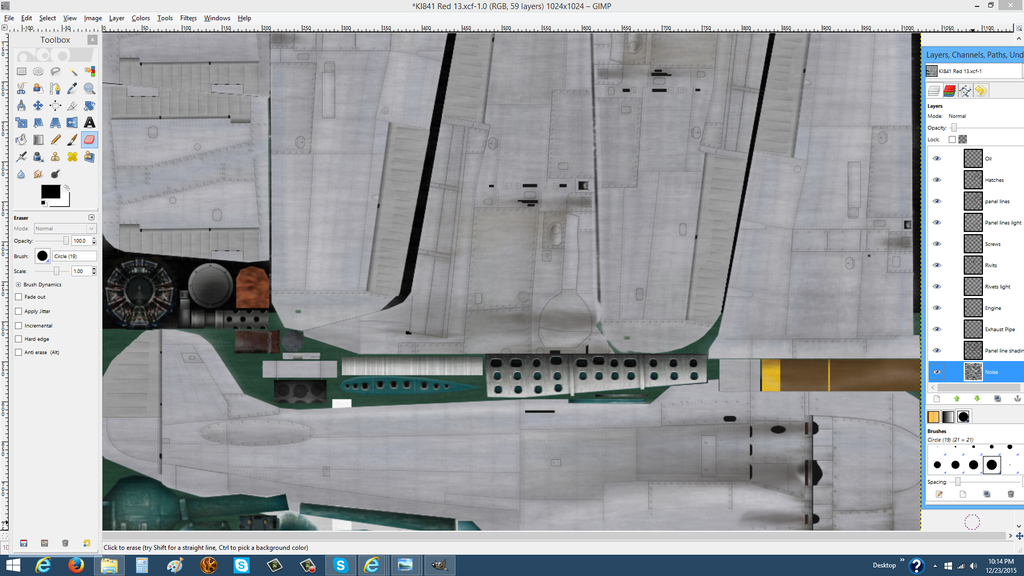Lower the selected layer with the down arrow
The width and height of the screenshot is (1024, 576).
click(977, 398)
